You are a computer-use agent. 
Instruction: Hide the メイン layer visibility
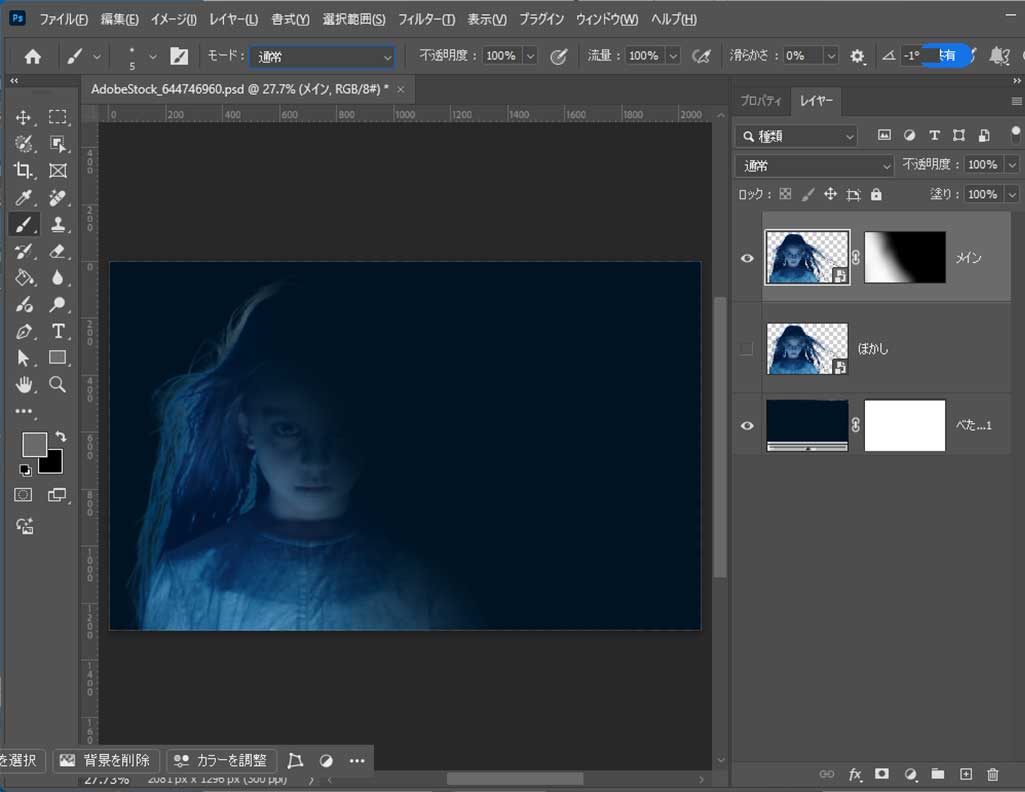747,258
